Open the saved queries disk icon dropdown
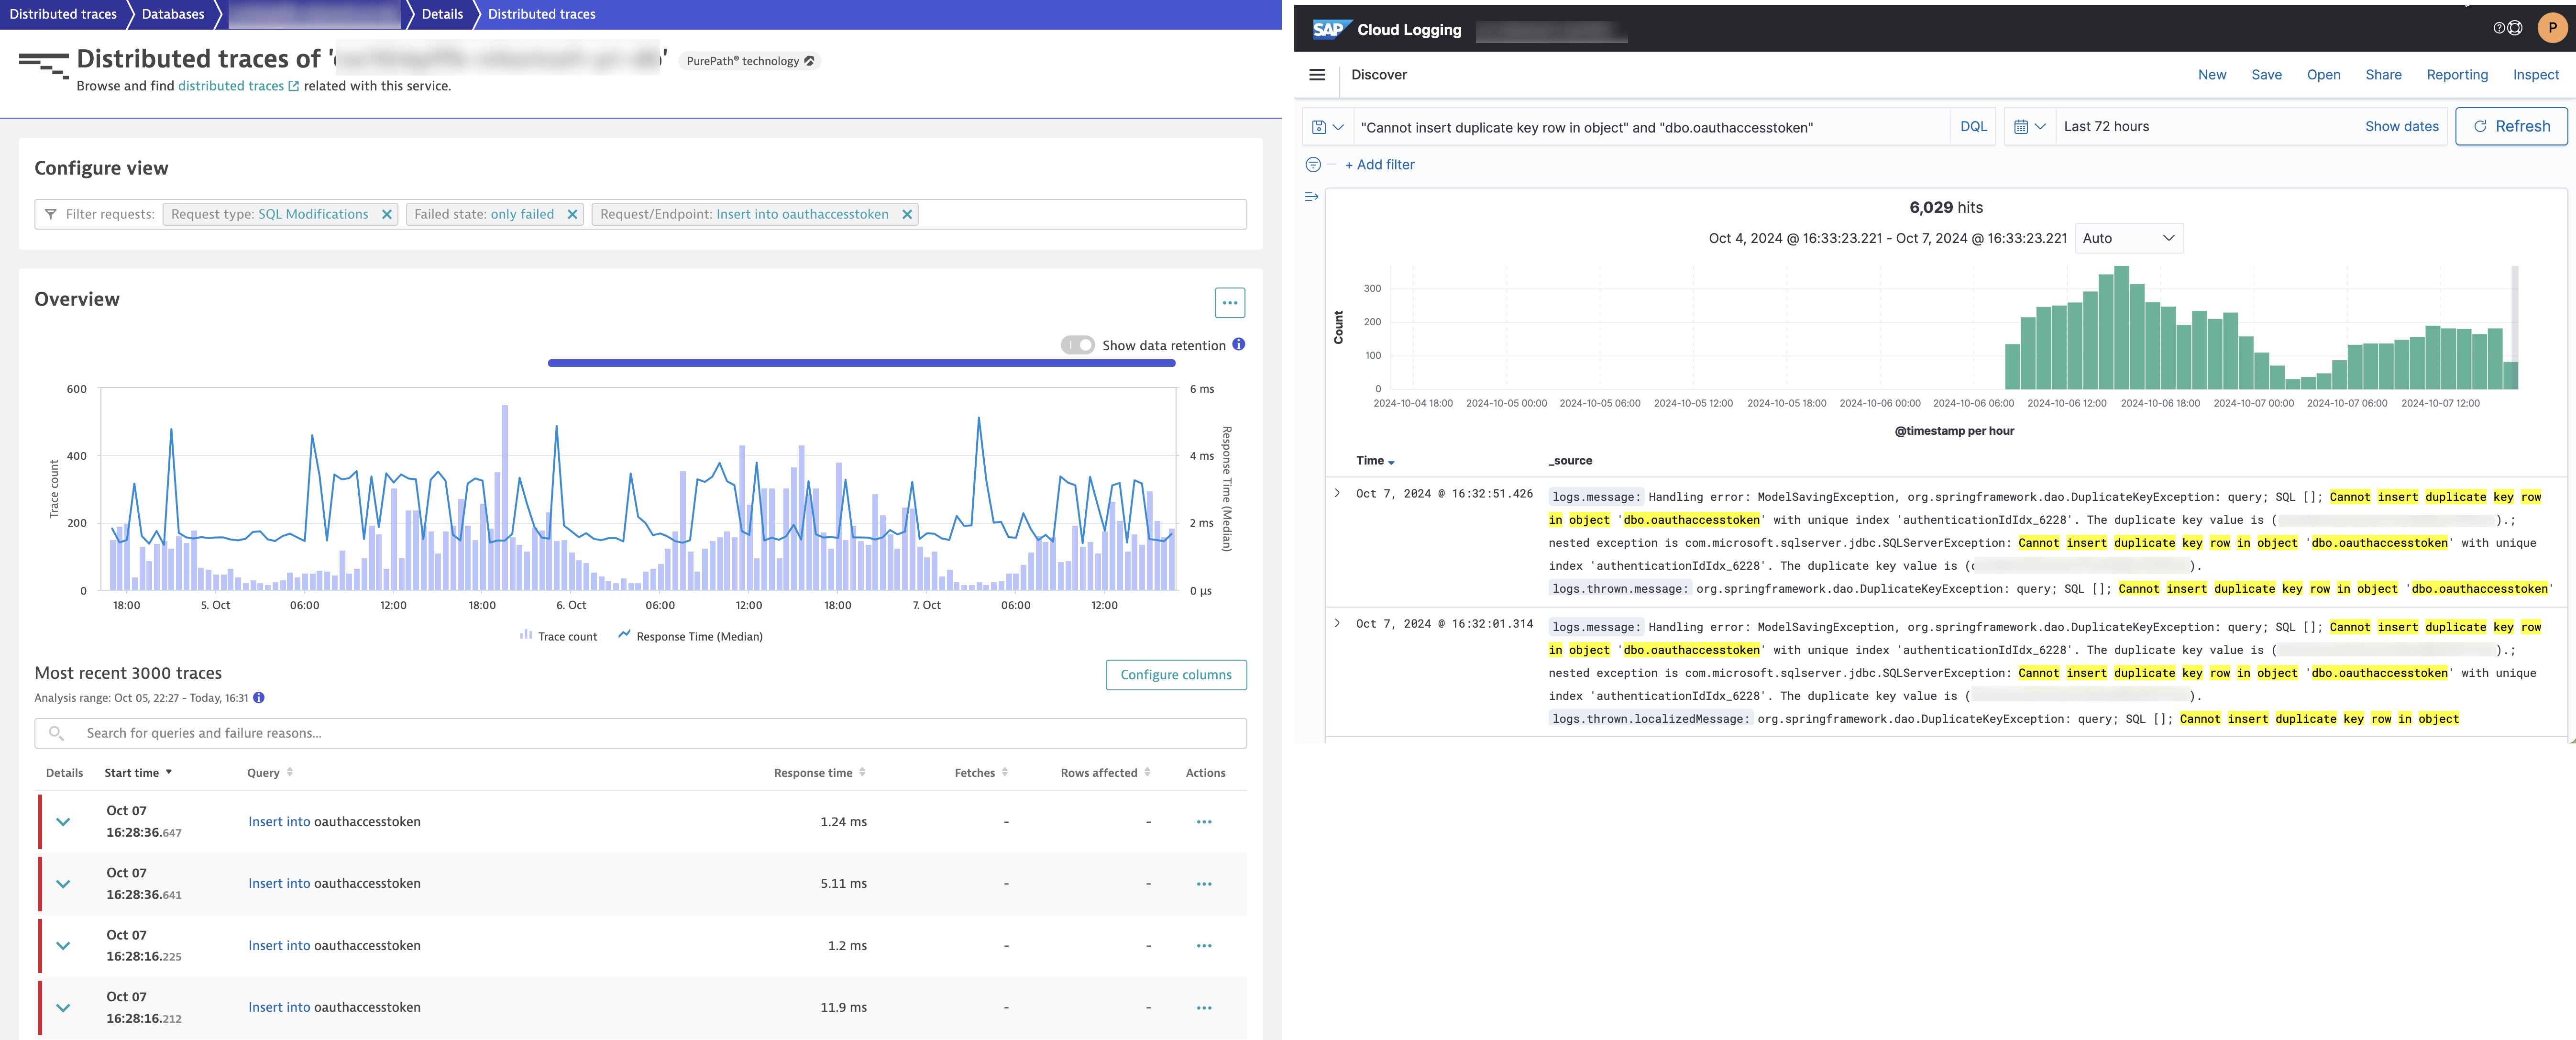Image resolution: width=2576 pixels, height=1040 pixels. pos(1328,127)
